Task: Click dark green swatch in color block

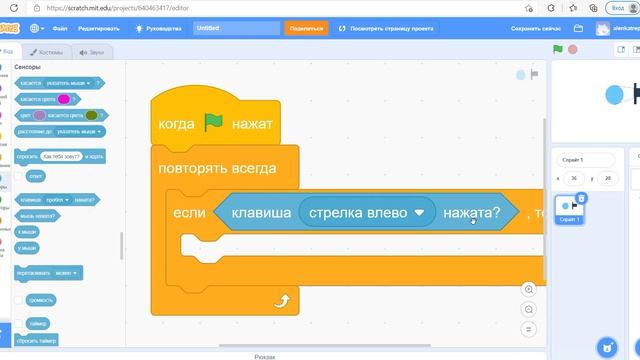Action: [91, 116]
